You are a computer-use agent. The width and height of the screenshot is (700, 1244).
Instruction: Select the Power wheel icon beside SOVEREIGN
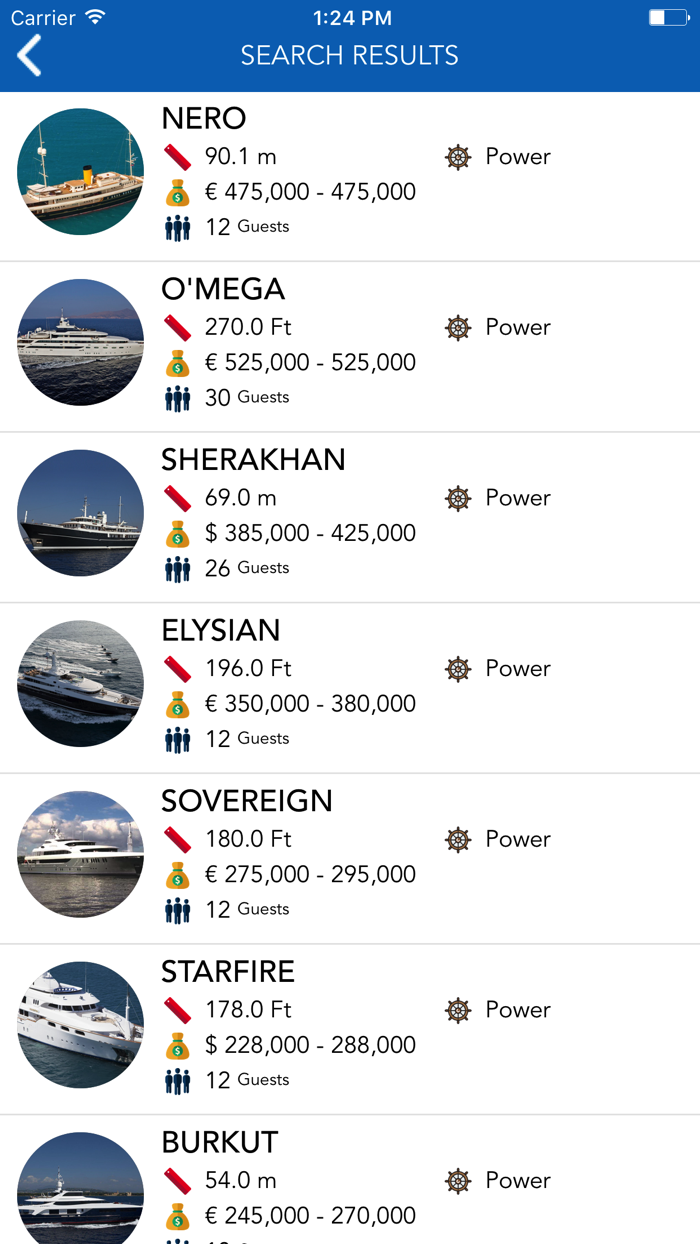coord(458,839)
